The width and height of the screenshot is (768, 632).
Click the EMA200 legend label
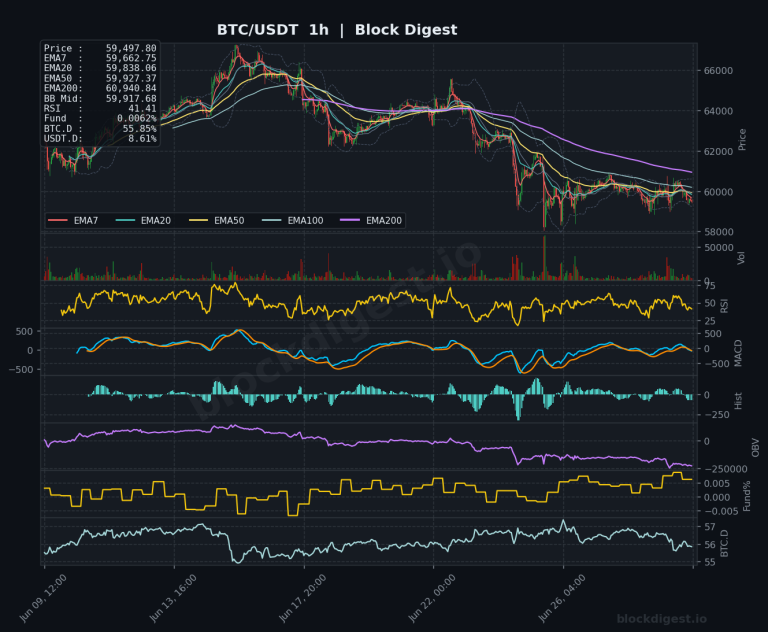coord(384,220)
